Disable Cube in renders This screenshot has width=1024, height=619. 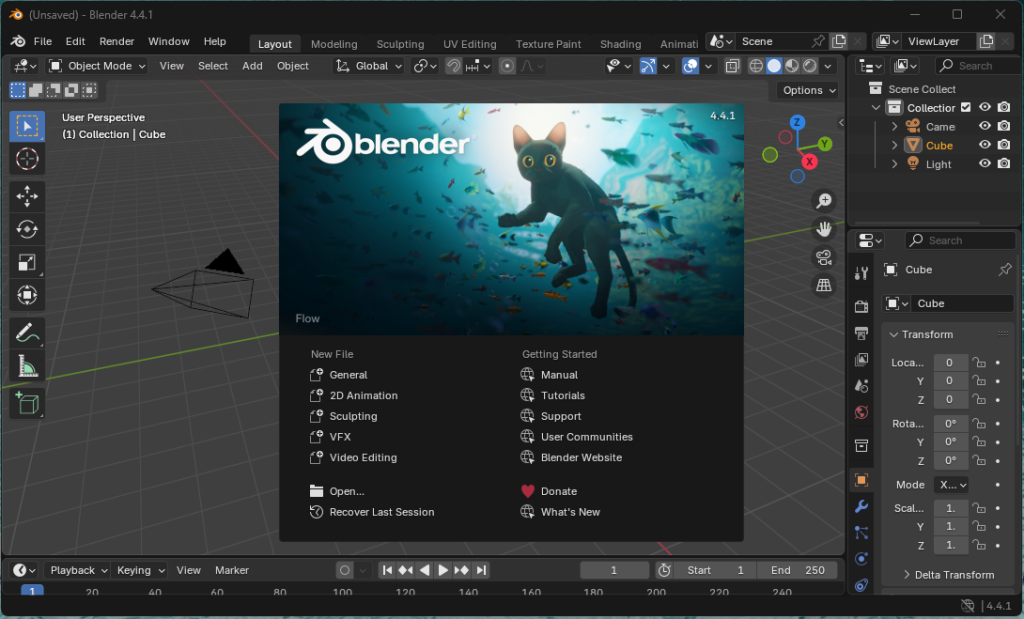(x=1004, y=145)
